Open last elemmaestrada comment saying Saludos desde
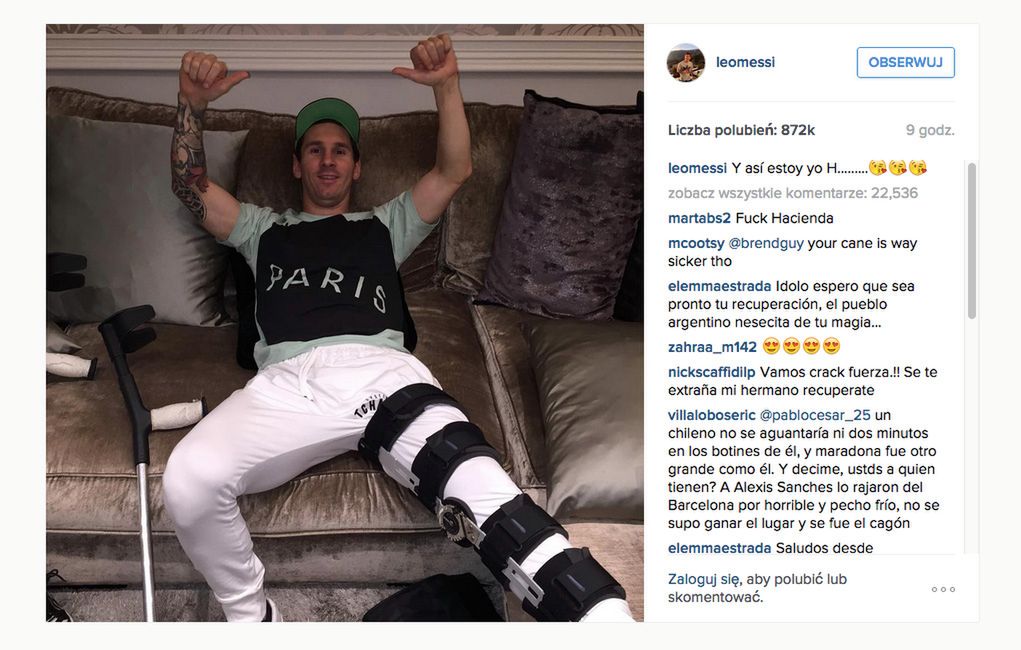The width and height of the screenshot is (1021, 650). point(770,548)
